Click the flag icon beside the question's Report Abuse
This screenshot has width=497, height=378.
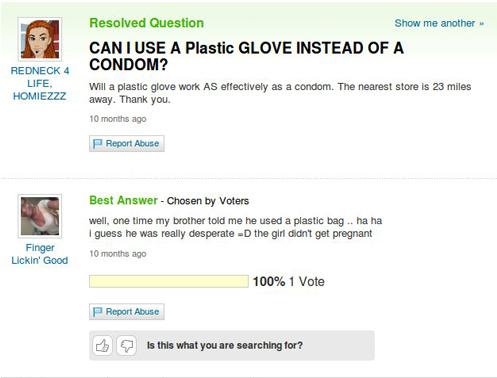[97, 144]
